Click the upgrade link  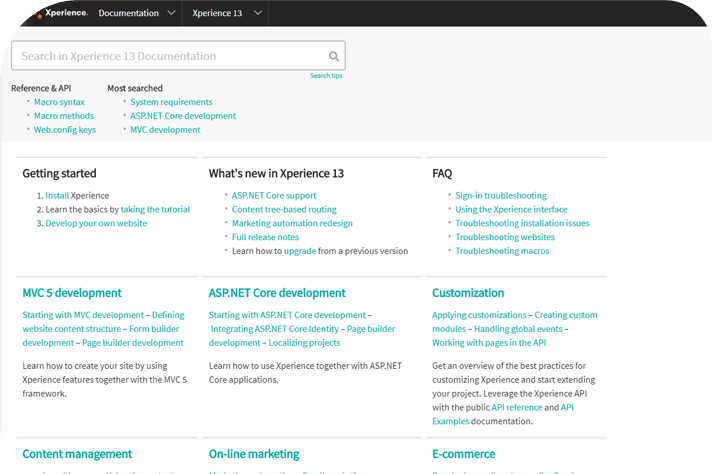(300, 251)
